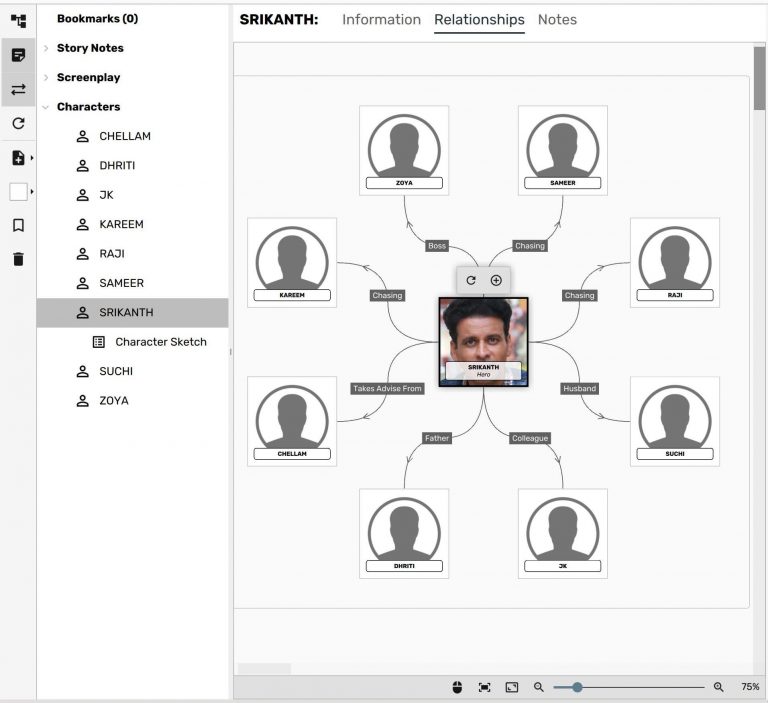Toggle the notes panel icon in left toolbar
The image size is (768, 703).
[18, 55]
